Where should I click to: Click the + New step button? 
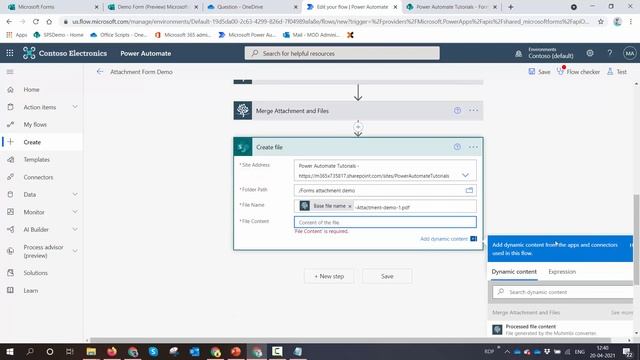(x=329, y=276)
